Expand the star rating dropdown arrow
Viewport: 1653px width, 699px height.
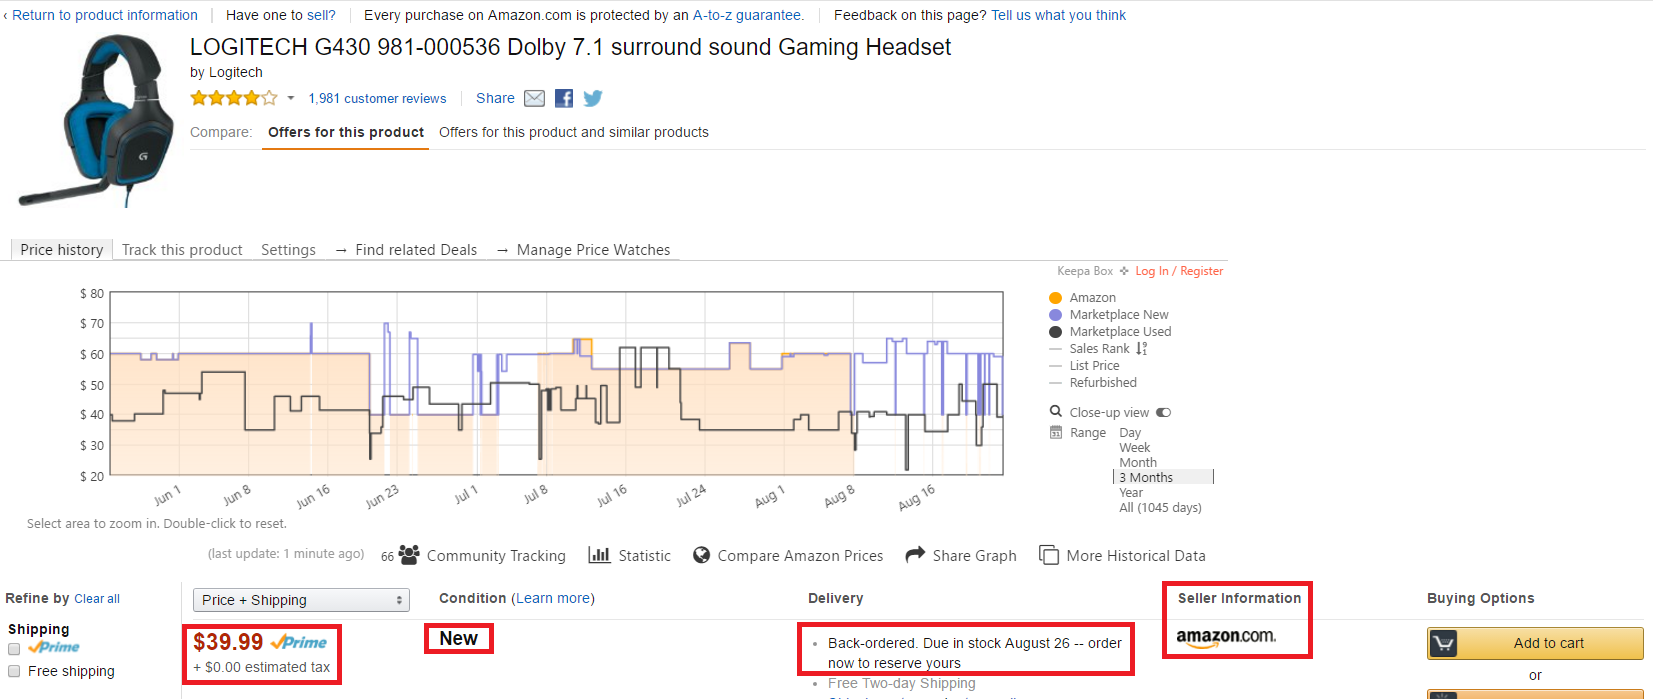[291, 98]
